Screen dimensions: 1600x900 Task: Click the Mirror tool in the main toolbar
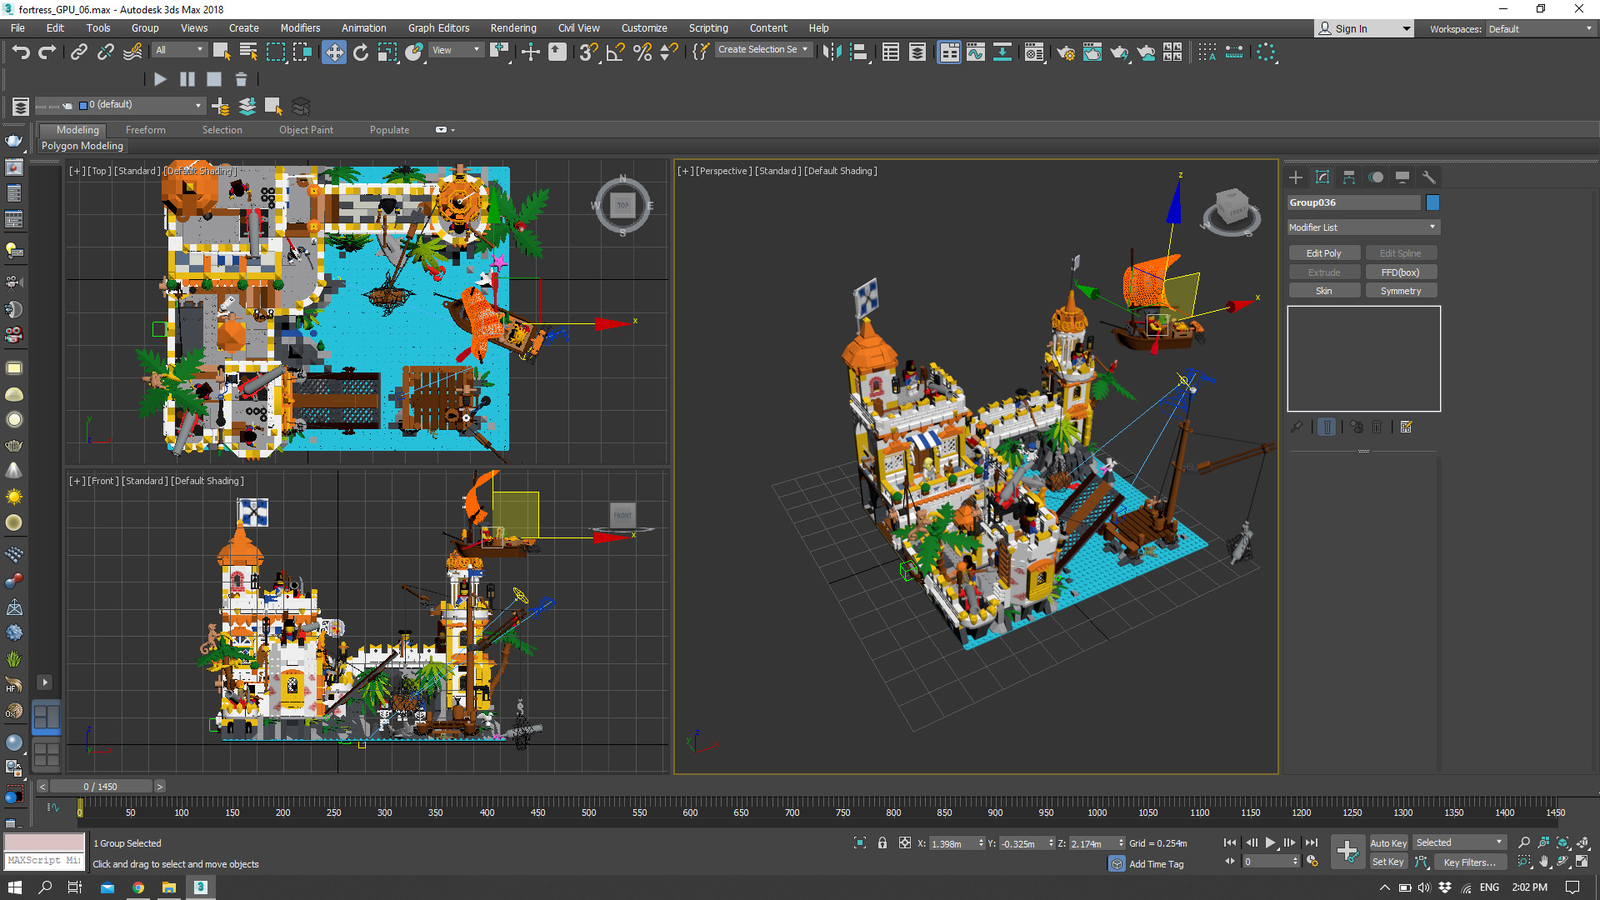coord(831,52)
